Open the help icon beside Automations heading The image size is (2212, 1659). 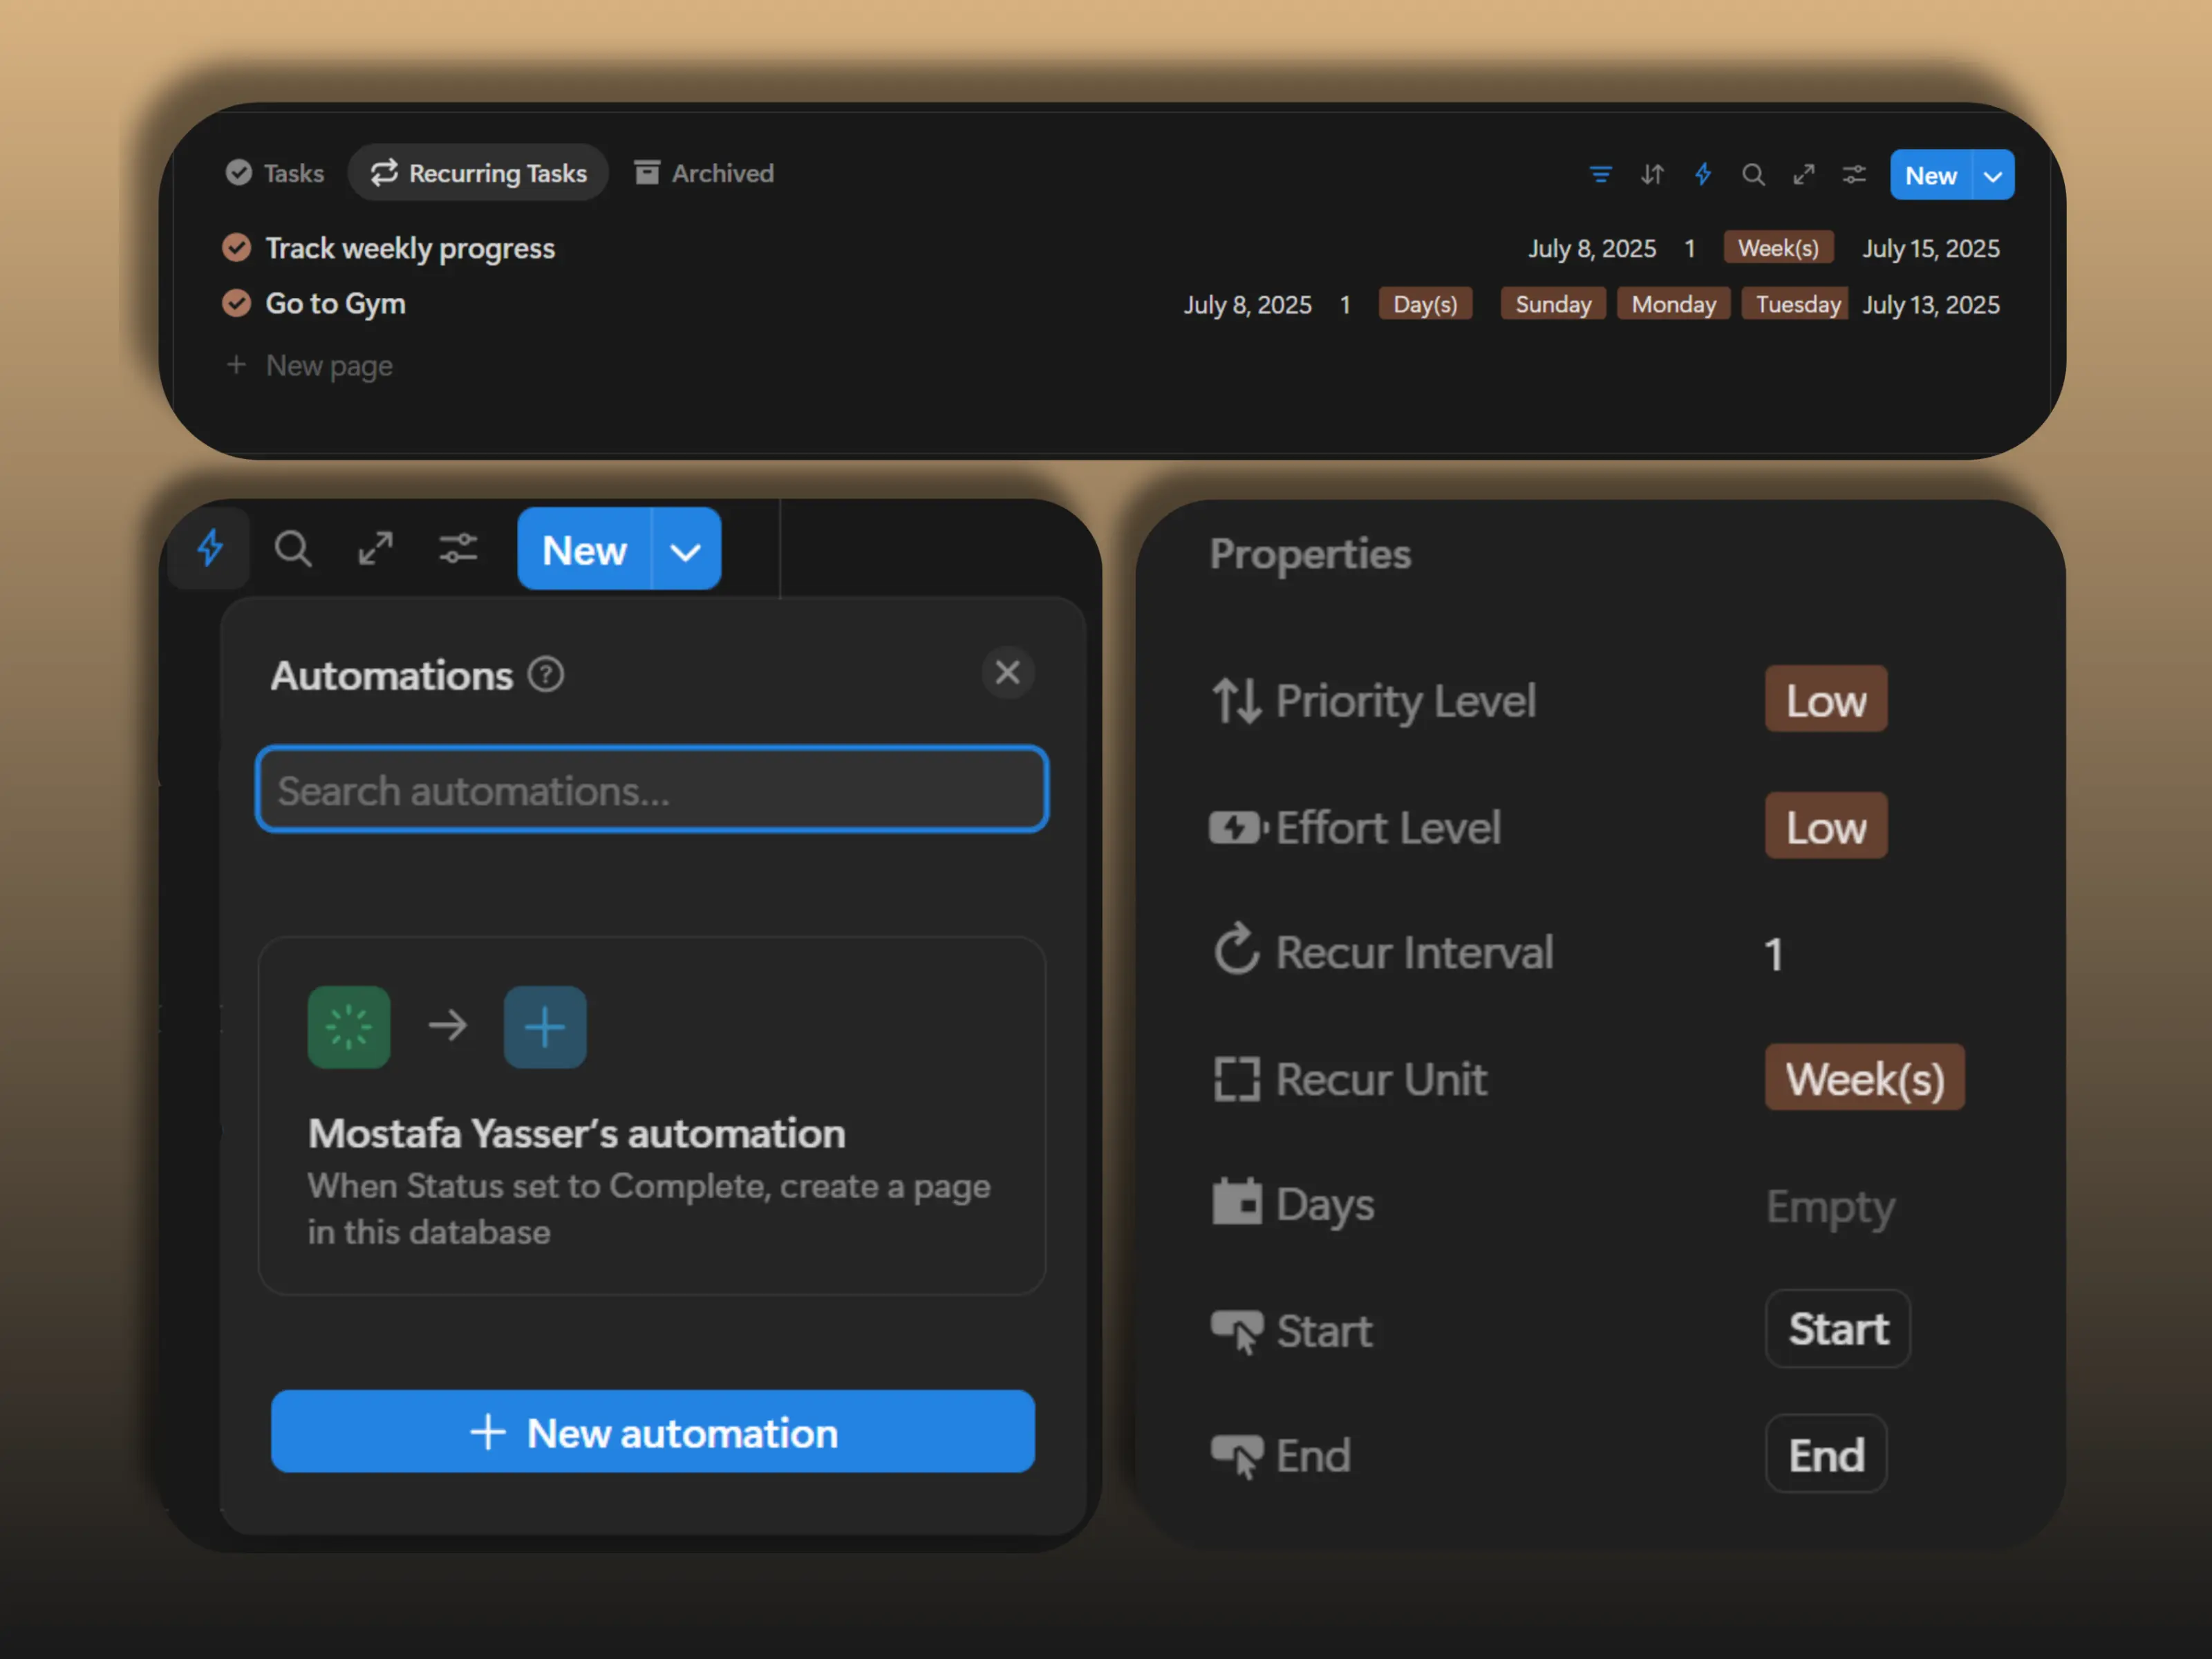point(546,674)
